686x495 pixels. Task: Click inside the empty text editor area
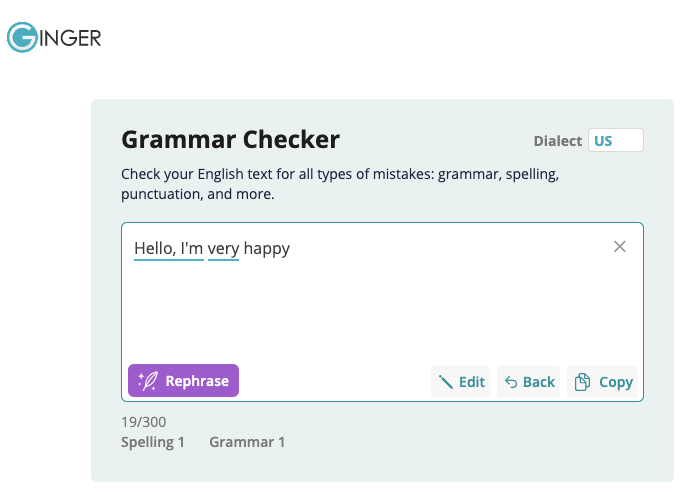coord(382,313)
